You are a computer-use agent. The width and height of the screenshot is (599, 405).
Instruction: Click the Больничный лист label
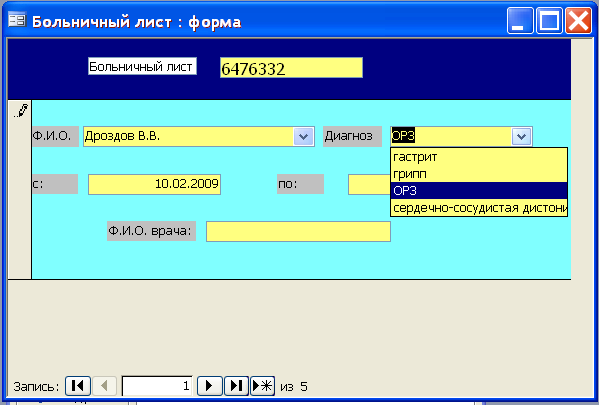pyautogui.click(x=142, y=66)
